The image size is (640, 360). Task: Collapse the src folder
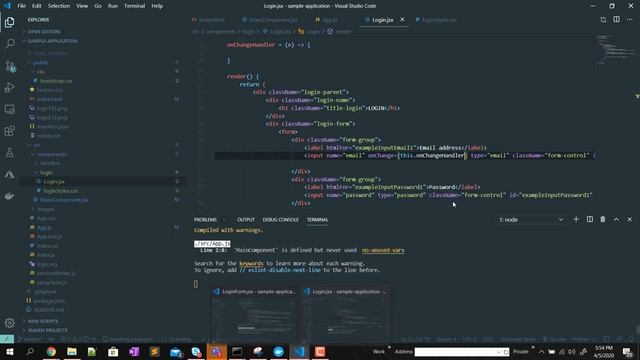pos(36,145)
